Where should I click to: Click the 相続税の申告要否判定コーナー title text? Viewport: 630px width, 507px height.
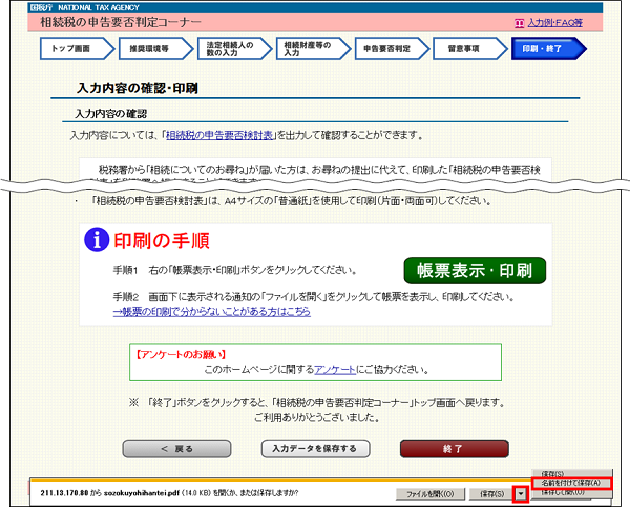[121, 22]
